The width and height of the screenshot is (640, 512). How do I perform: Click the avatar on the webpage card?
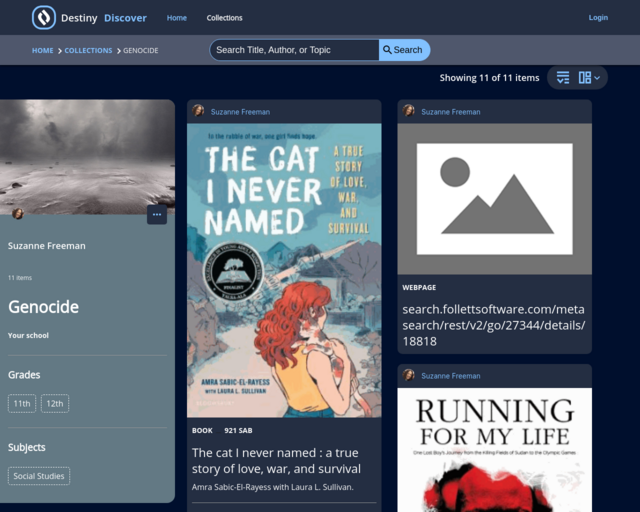(x=409, y=110)
